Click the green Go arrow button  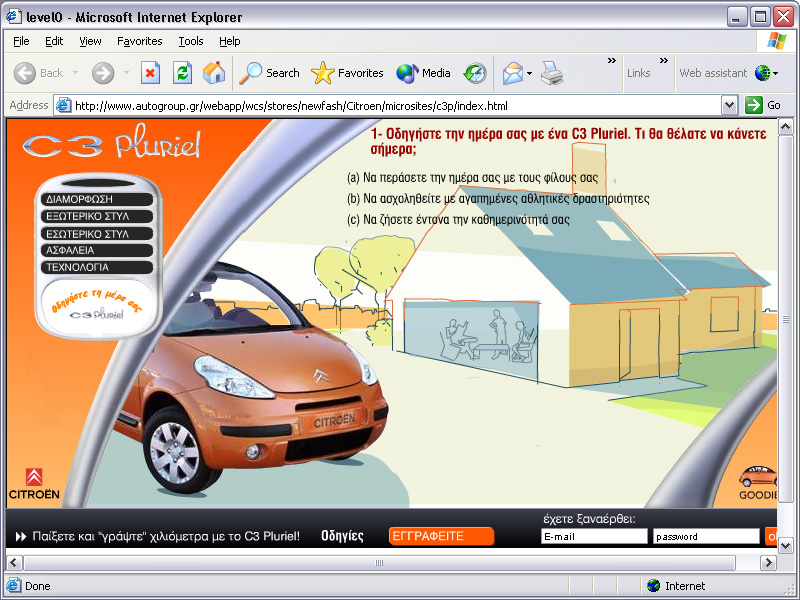click(754, 105)
